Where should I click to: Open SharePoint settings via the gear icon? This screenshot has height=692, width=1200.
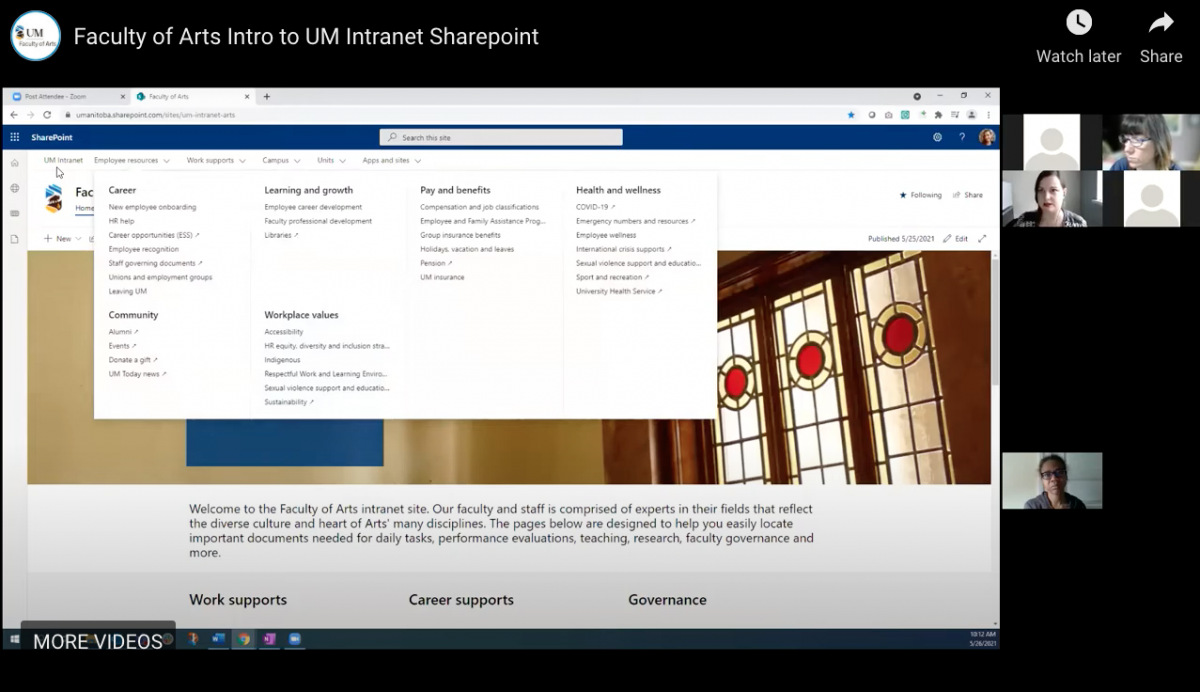937,137
